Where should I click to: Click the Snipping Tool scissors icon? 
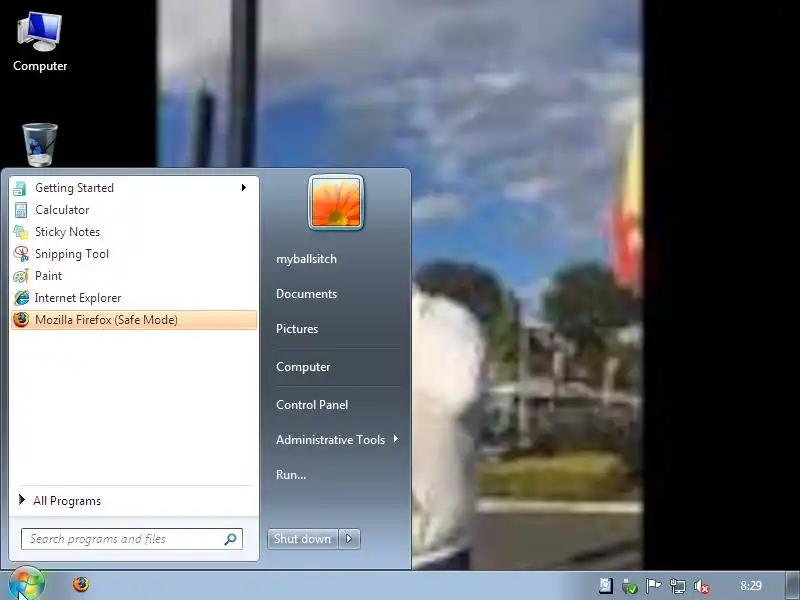point(21,254)
